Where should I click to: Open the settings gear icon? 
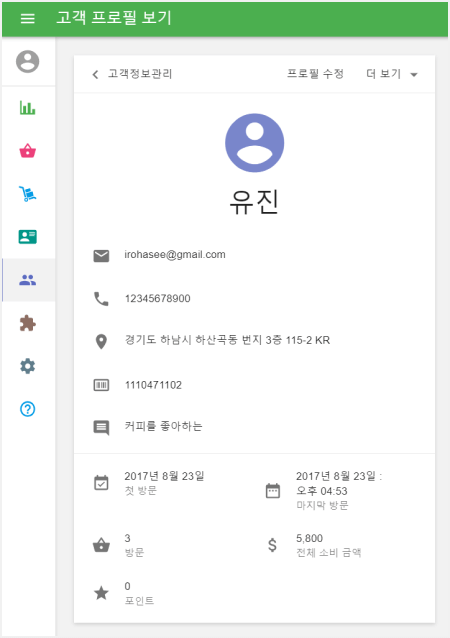[28, 366]
